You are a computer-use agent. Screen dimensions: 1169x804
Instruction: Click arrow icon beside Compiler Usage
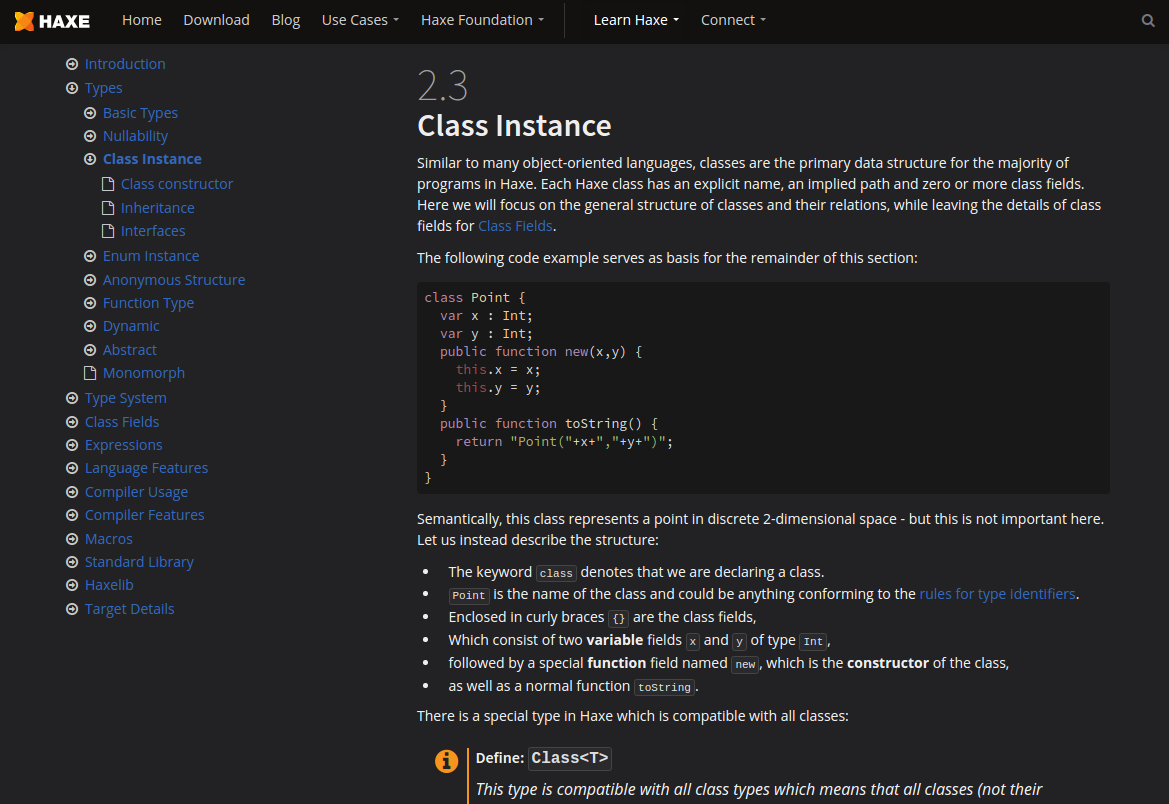72,492
